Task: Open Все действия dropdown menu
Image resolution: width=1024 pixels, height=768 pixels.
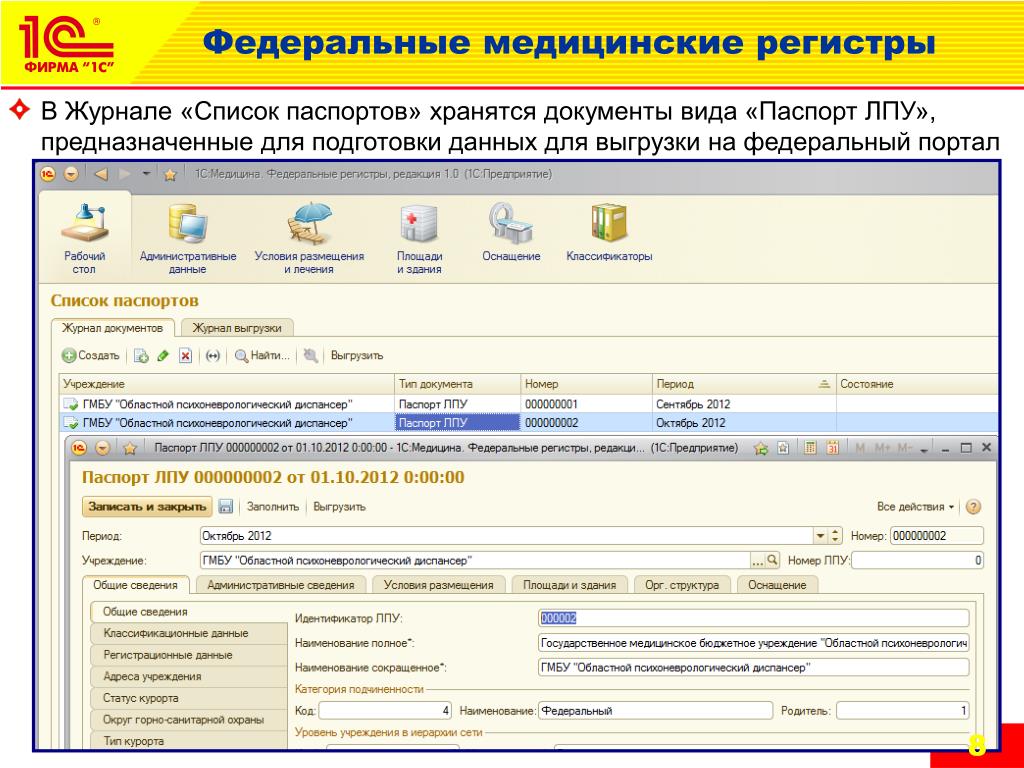Action: tap(916, 507)
